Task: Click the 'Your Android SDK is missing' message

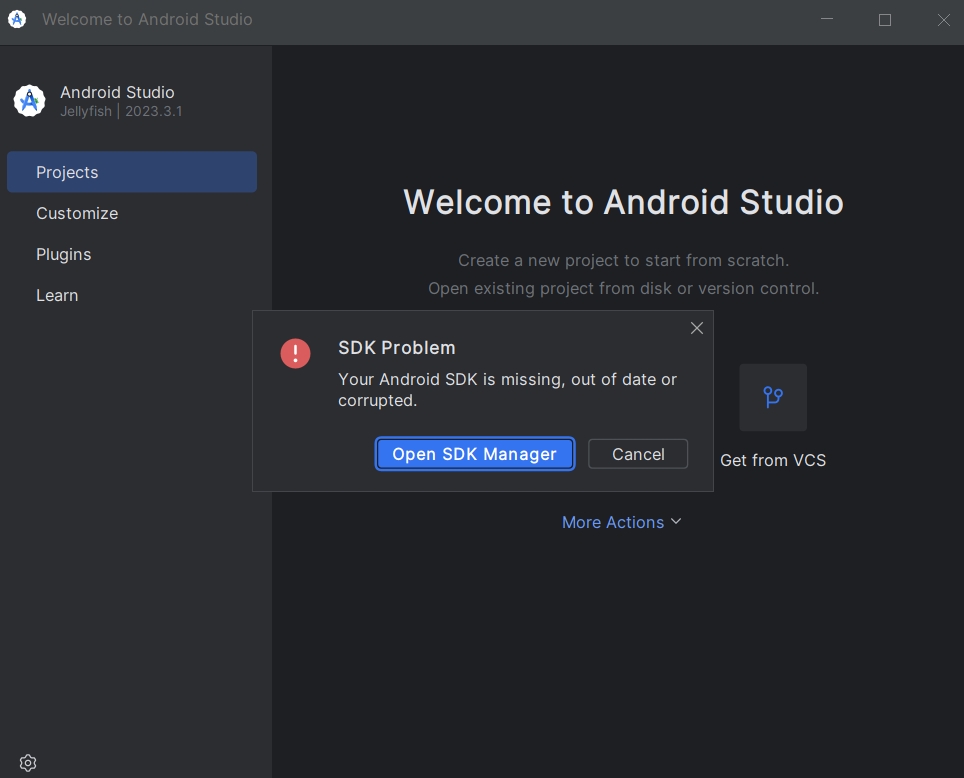Action: pyautogui.click(x=507, y=390)
